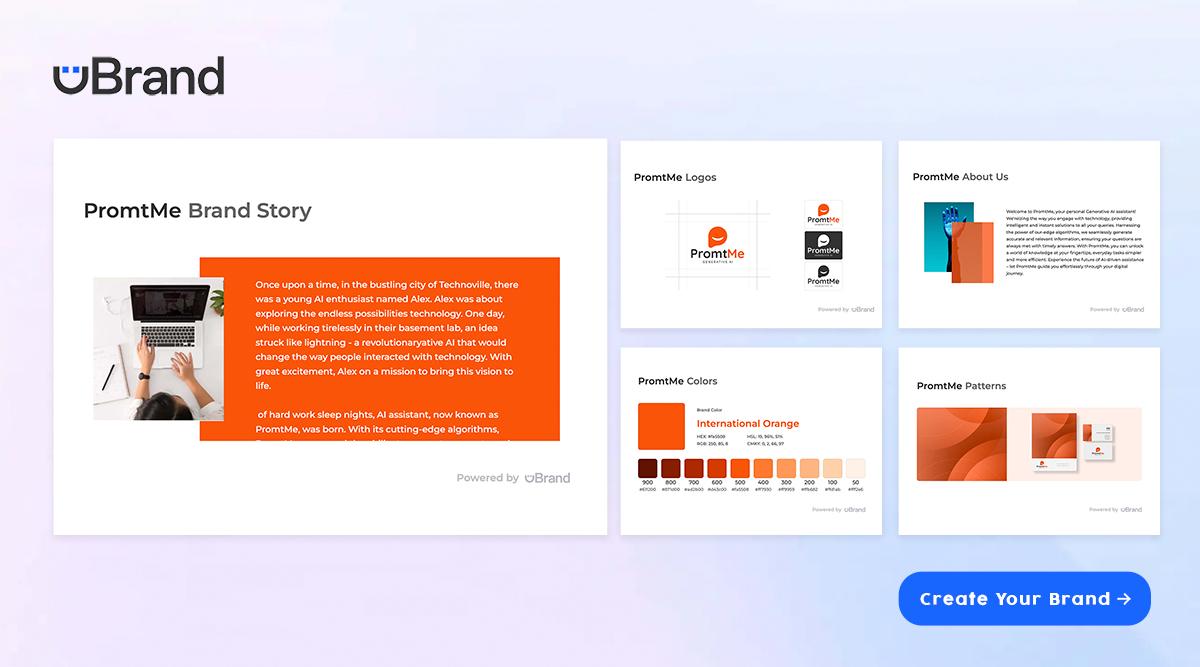Image resolution: width=1200 pixels, height=667 pixels.
Task: Choose the 300 shade color swatch
Action: [786, 468]
